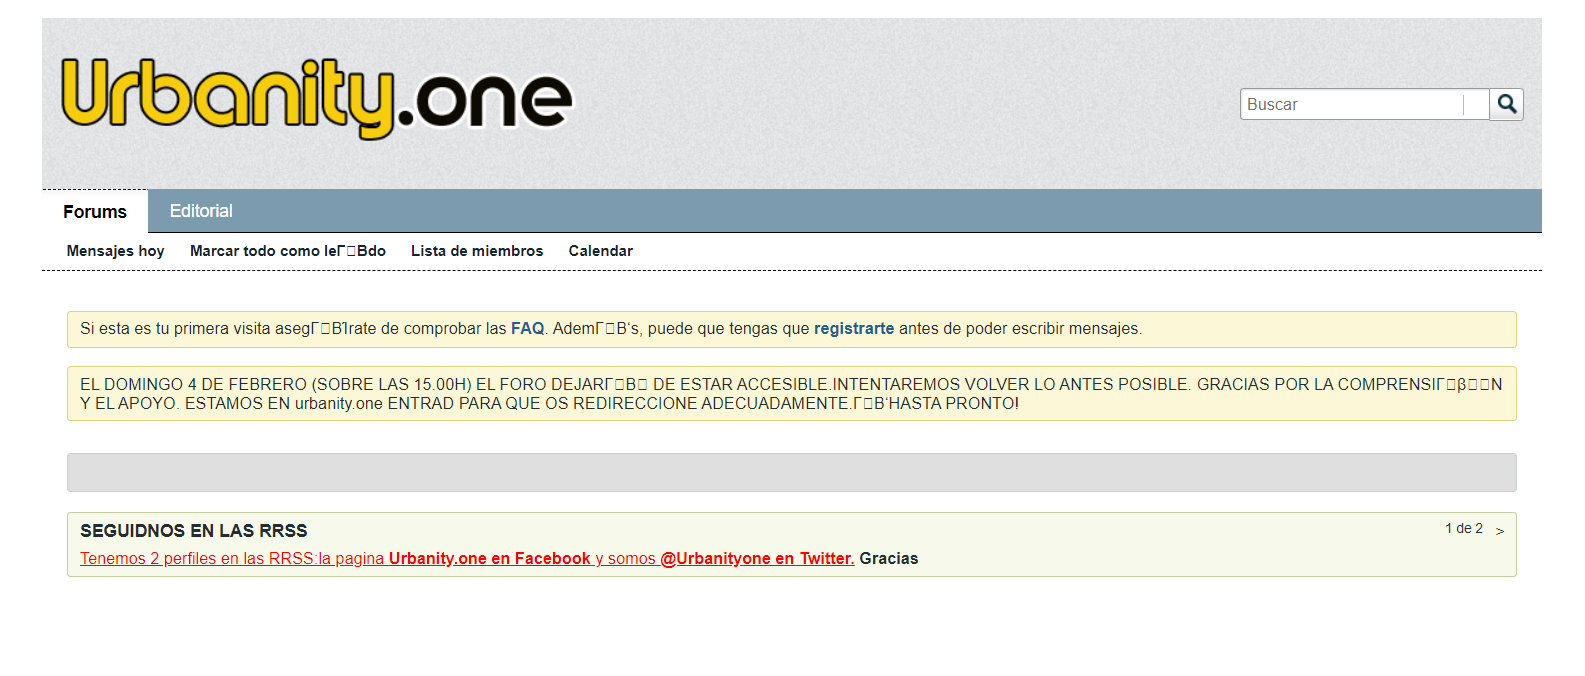Screen dimensions: 1585x676
Task: Go to next announcement with the > arrow
Action: pyautogui.click(x=1499, y=531)
